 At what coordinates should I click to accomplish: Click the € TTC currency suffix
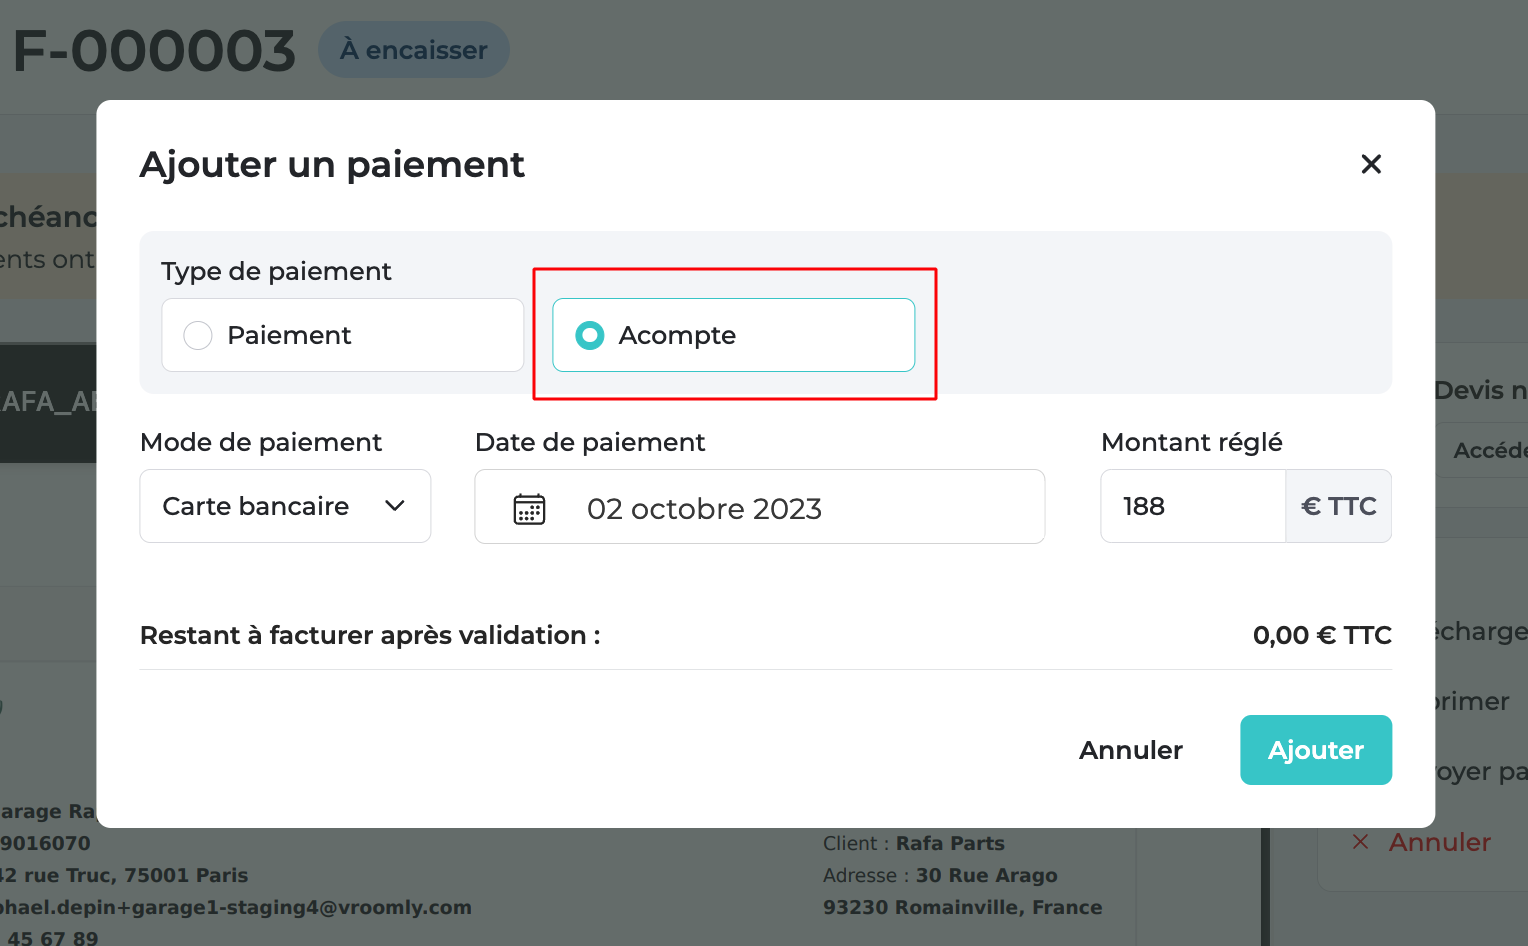1339,506
